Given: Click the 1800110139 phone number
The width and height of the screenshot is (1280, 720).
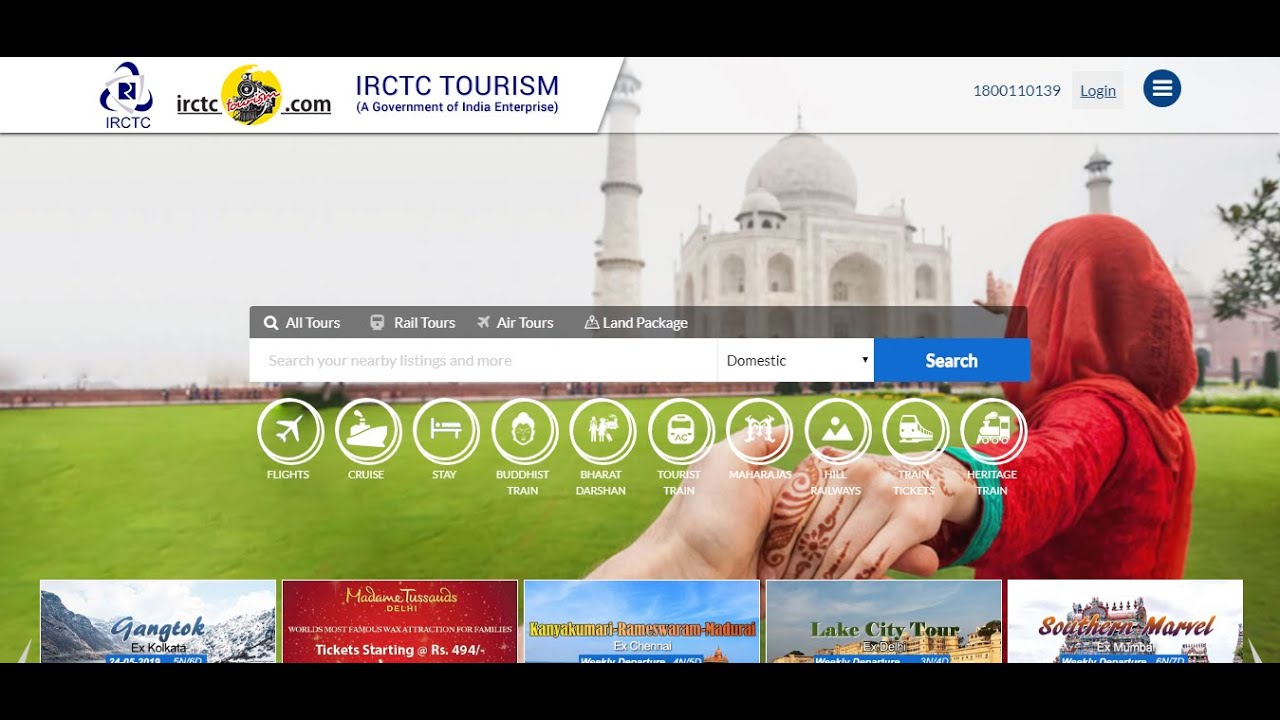Looking at the screenshot, I should click(1017, 90).
